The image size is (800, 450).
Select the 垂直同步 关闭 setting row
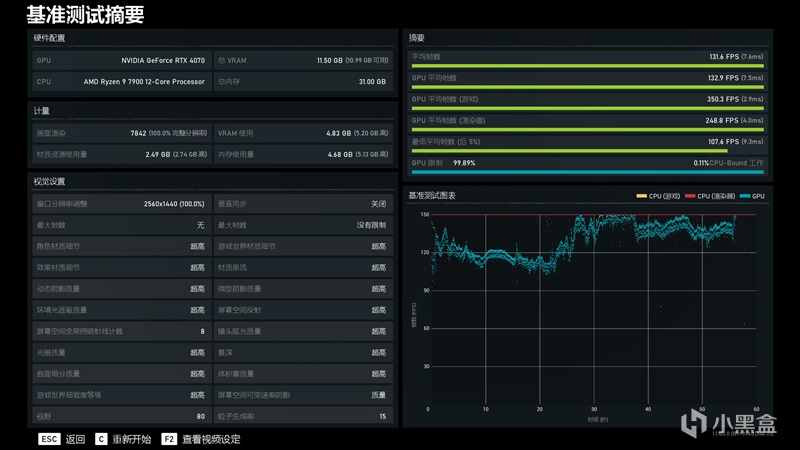(x=303, y=204)
